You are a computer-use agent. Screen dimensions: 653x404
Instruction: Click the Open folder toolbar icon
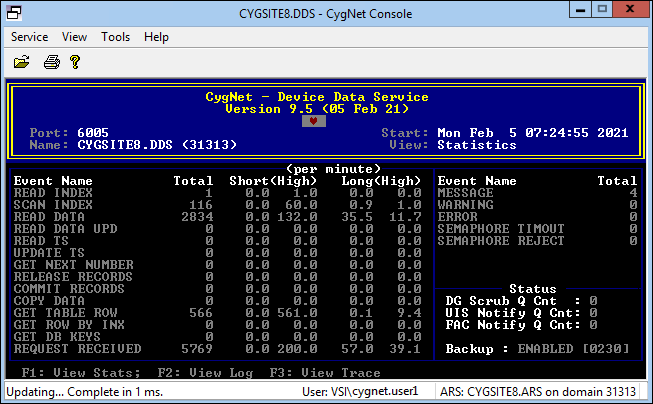(22, 62)
